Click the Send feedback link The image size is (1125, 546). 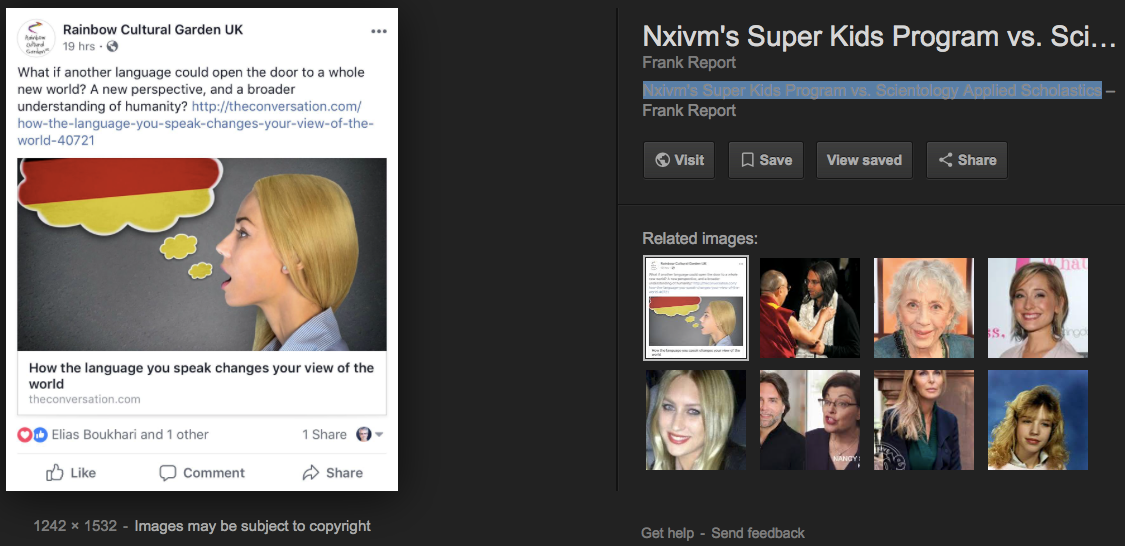[x=758, y=533]
